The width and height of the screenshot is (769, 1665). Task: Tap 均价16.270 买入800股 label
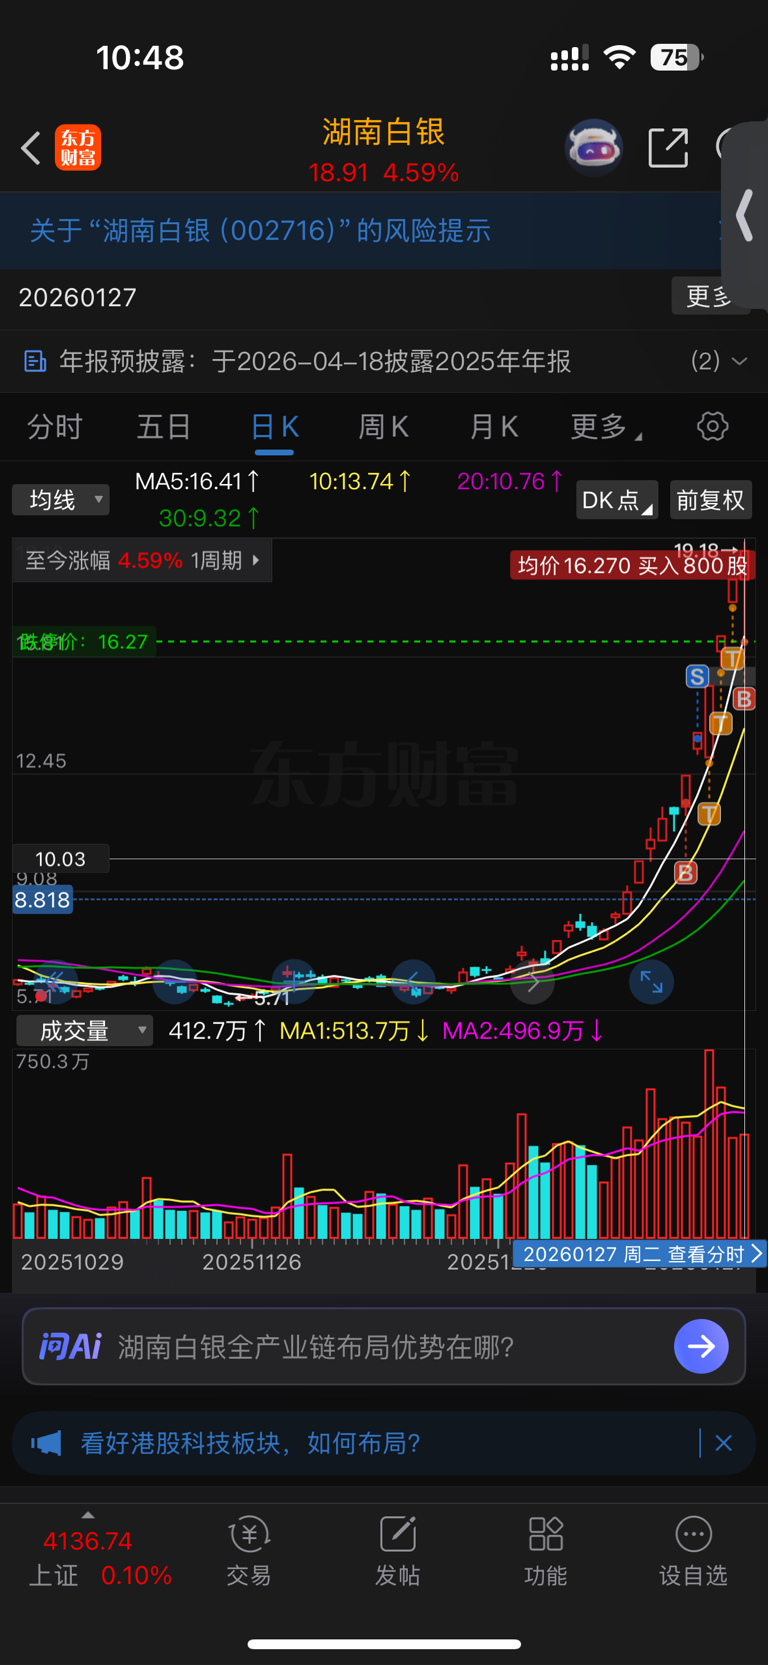coord(633,566)
